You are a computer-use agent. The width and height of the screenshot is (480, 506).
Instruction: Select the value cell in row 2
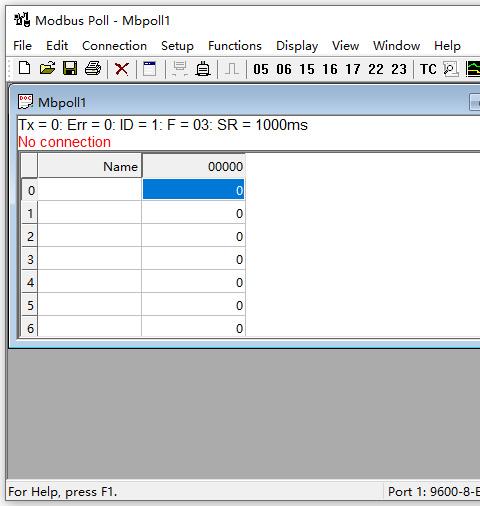pyautogui.click(x=193, y=236)
